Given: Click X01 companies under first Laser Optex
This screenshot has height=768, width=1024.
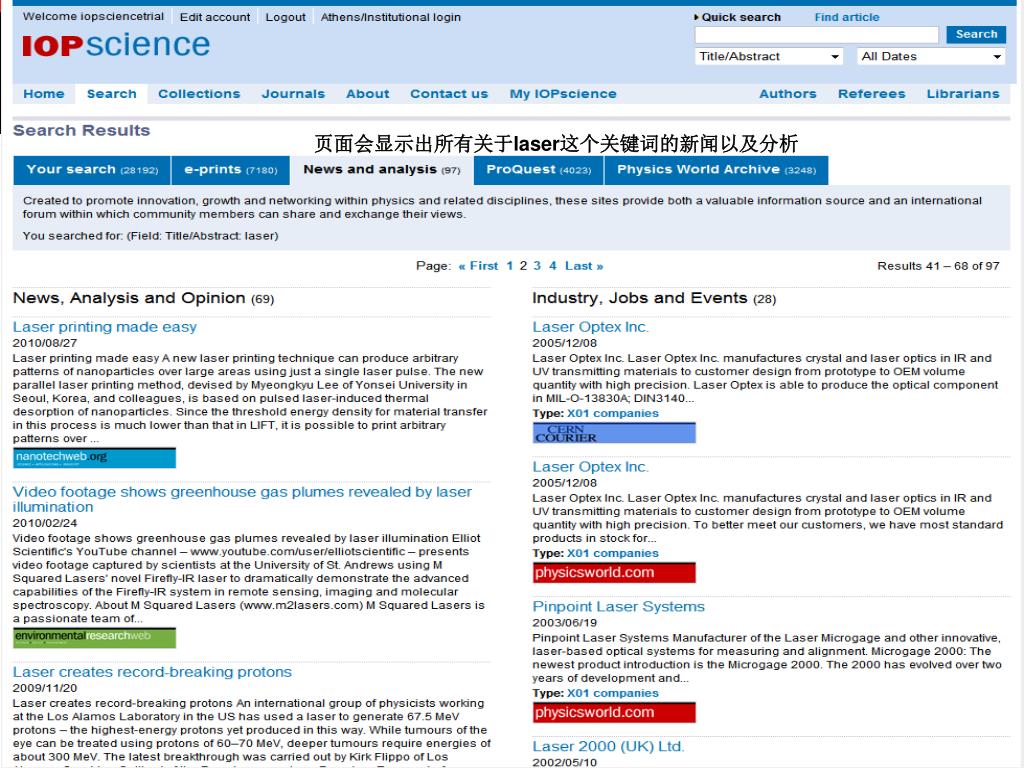Looking at the screenshot, I should tap(613, 413).
